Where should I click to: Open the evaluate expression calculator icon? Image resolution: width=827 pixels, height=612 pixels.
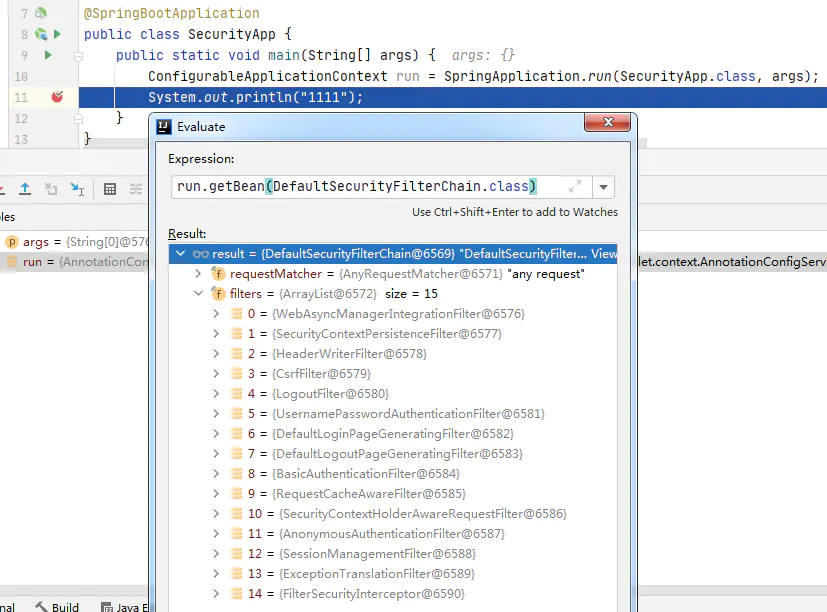110,189
